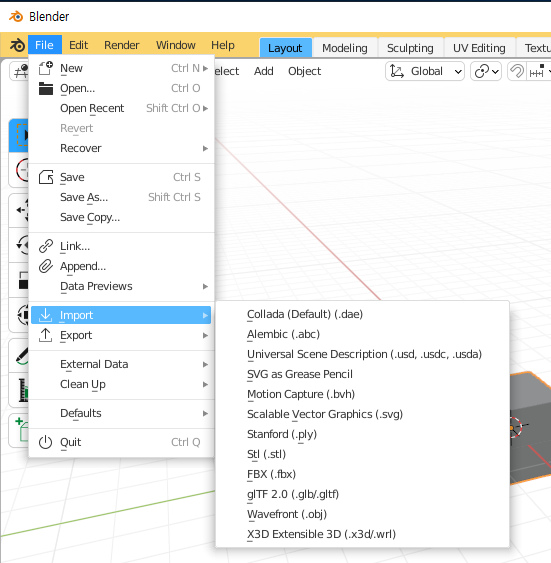Switch to the Layout workspace tab
Image resolution: width=551 pixels, height=563 pixels.
tap(285, 48)
